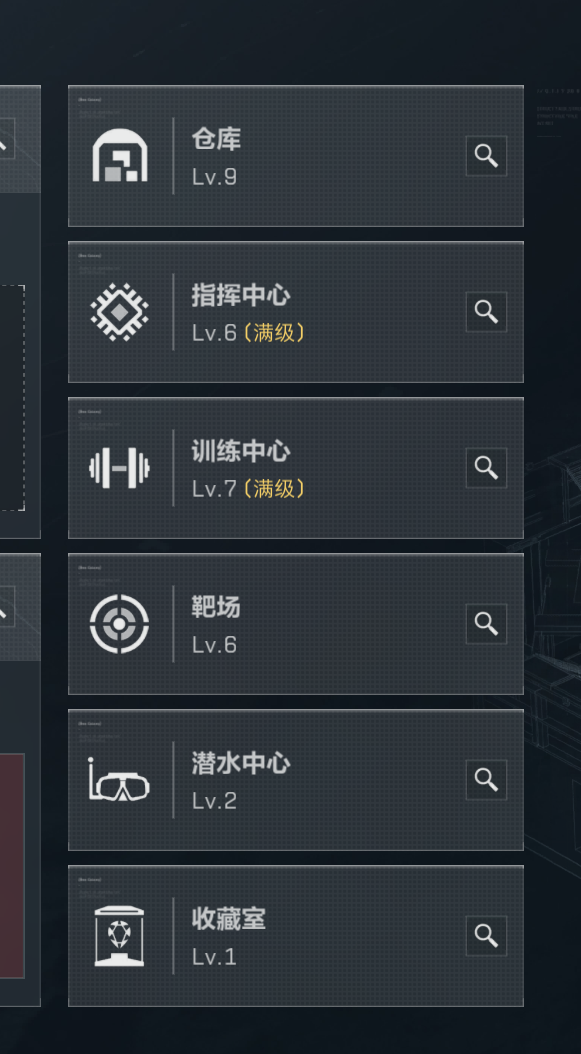581x1054 pixels.
Task: Select the dumbbell icon for 训练中心
Action: click(x=120, y=468)
